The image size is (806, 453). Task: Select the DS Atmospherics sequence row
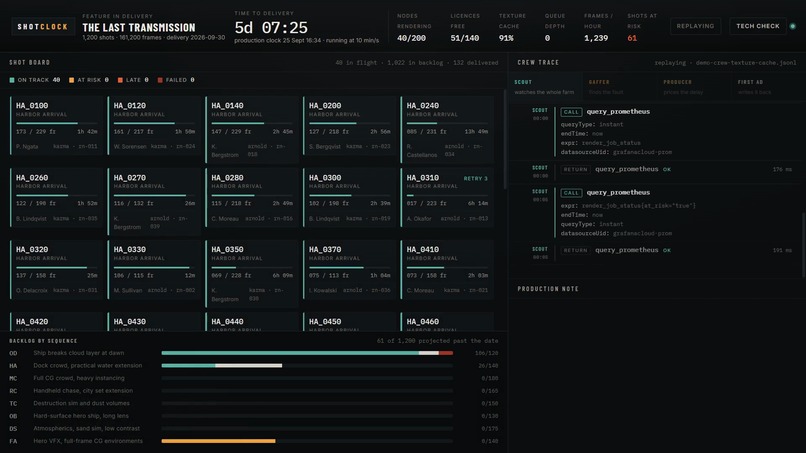point(253,429)
